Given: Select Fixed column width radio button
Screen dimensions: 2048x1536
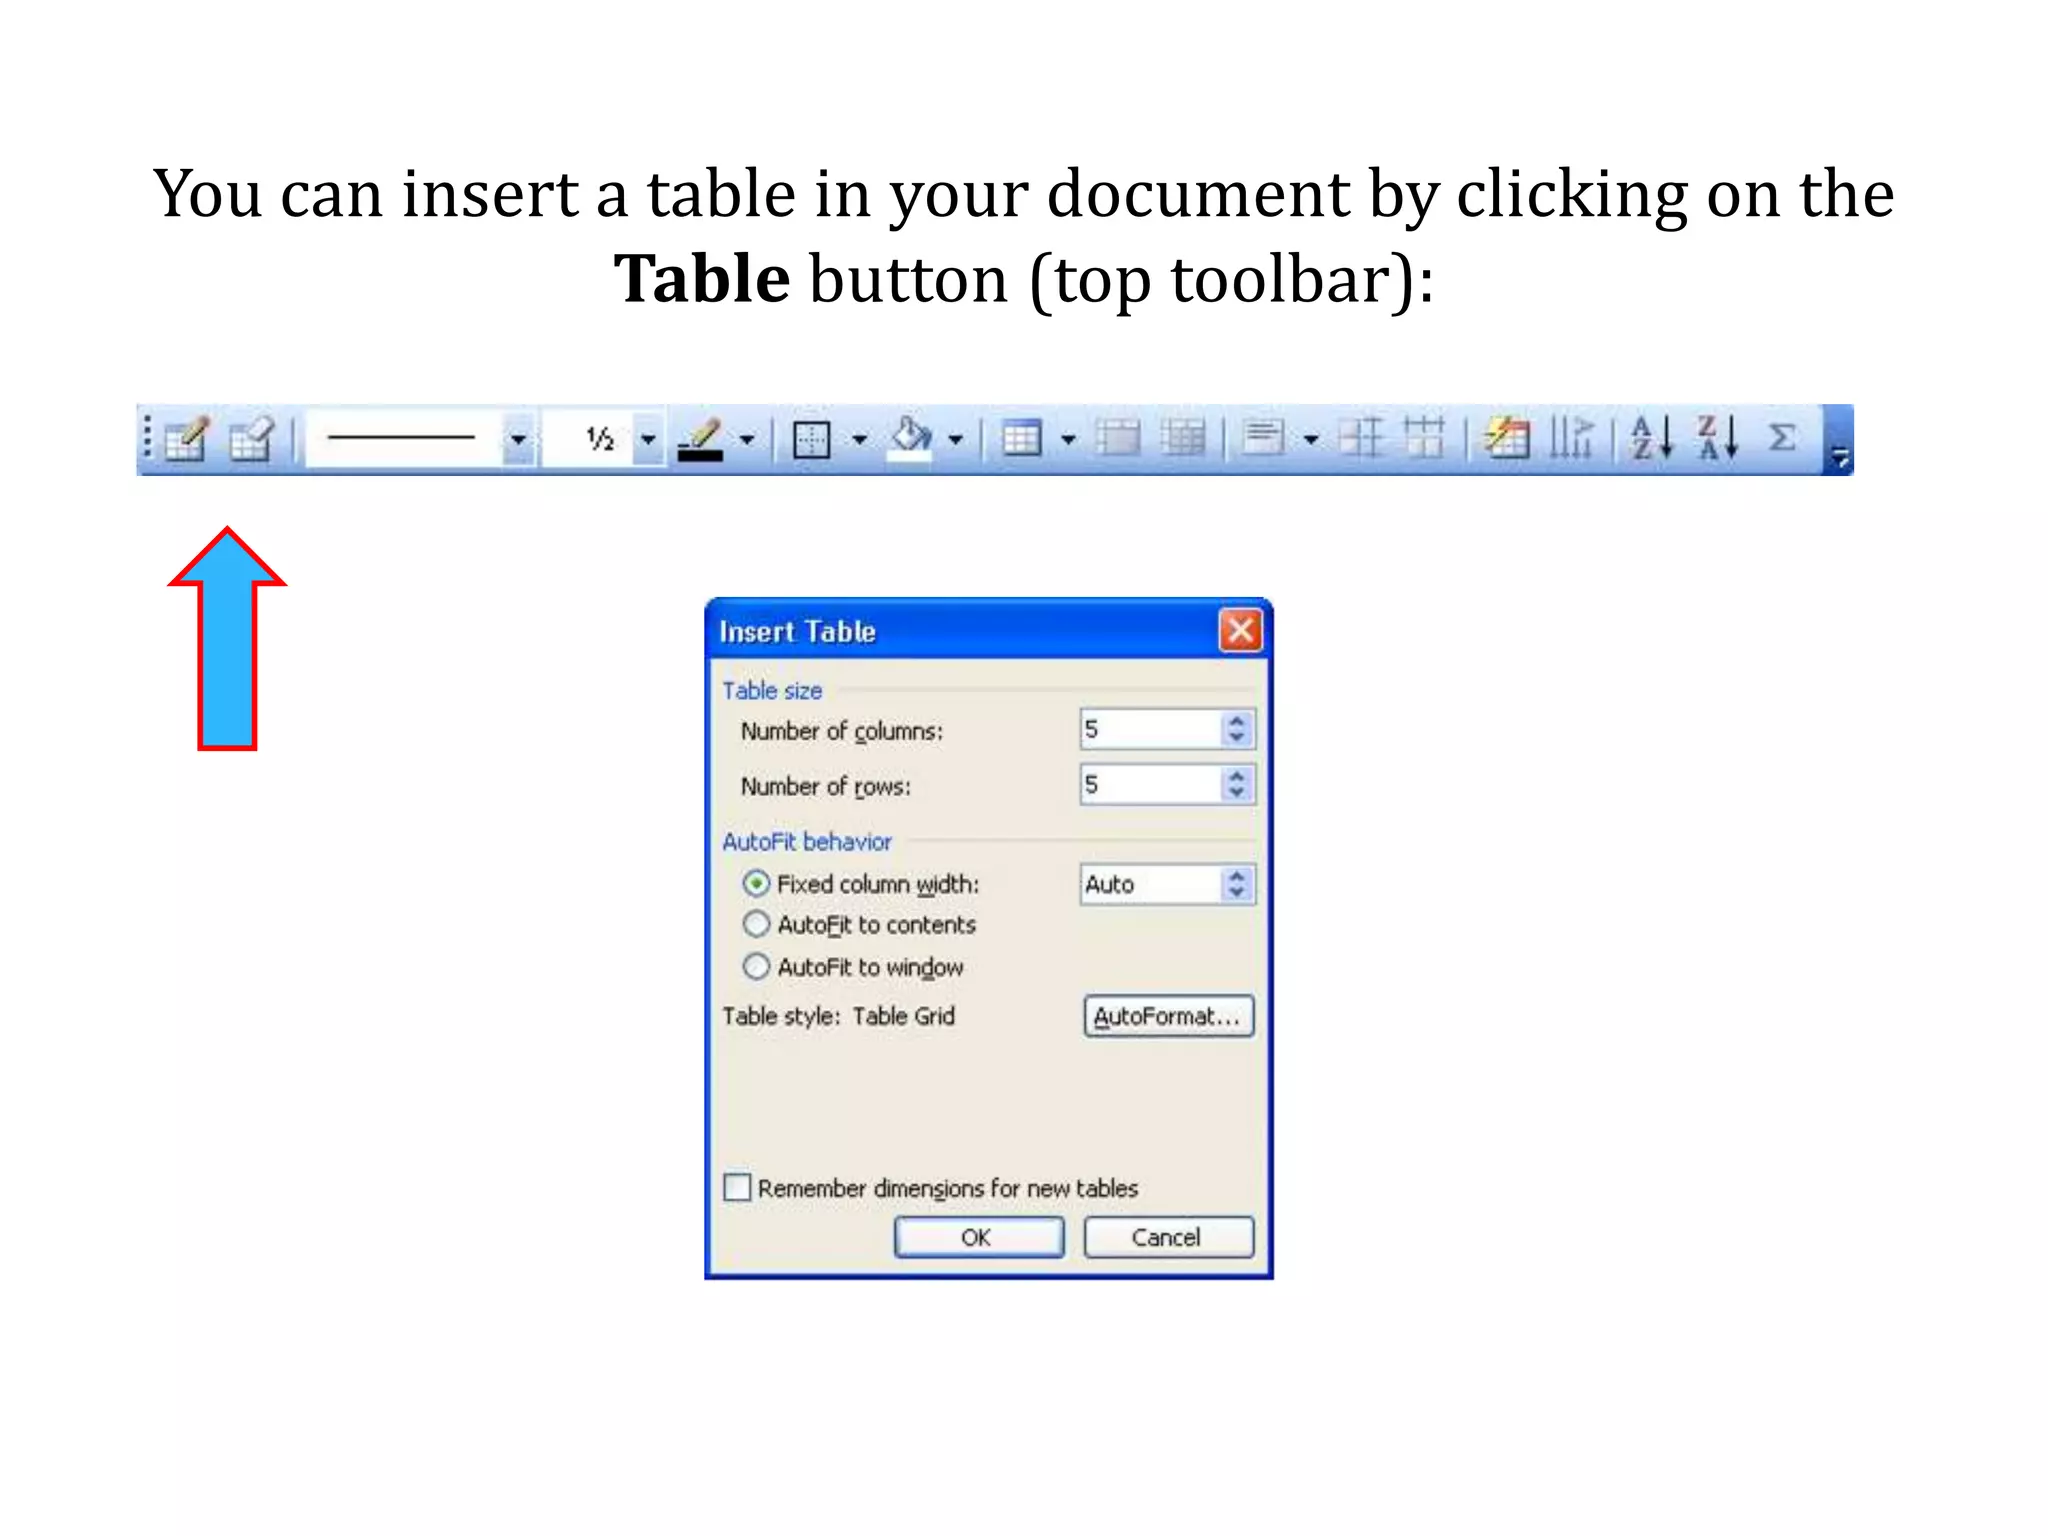Looking at the screenshot, I should [x=756, y=884].
